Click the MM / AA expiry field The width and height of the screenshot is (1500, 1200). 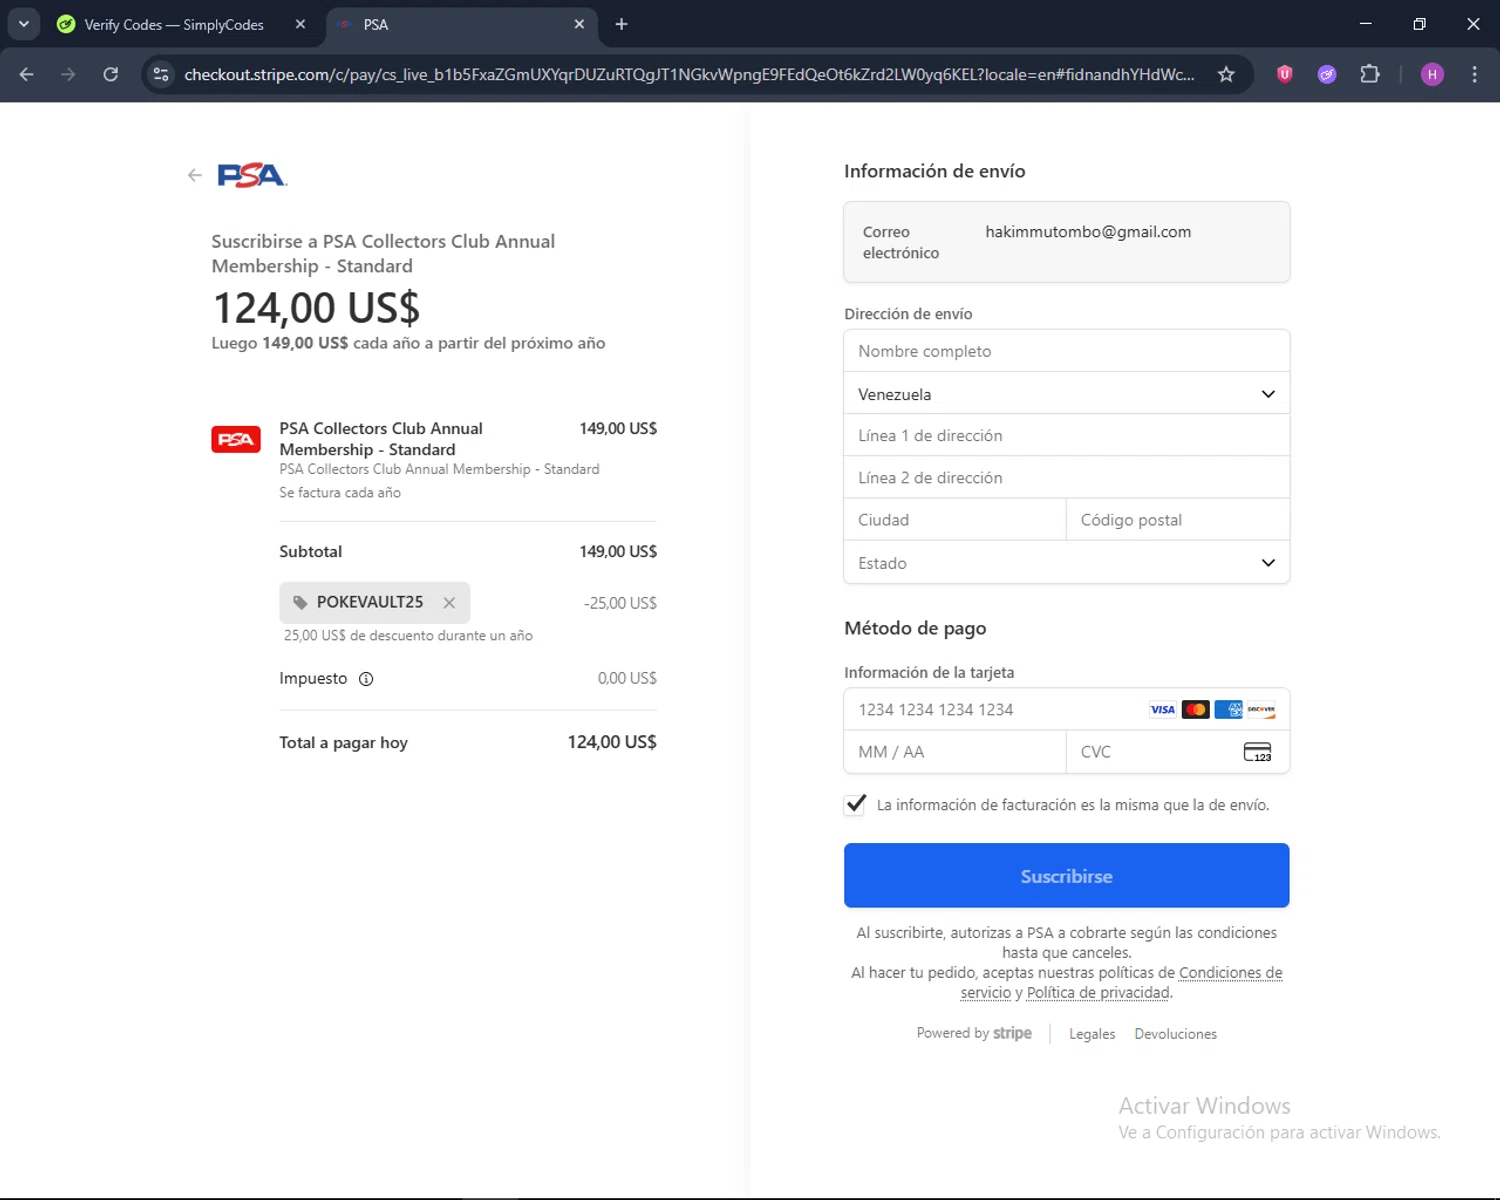(955, 752)
